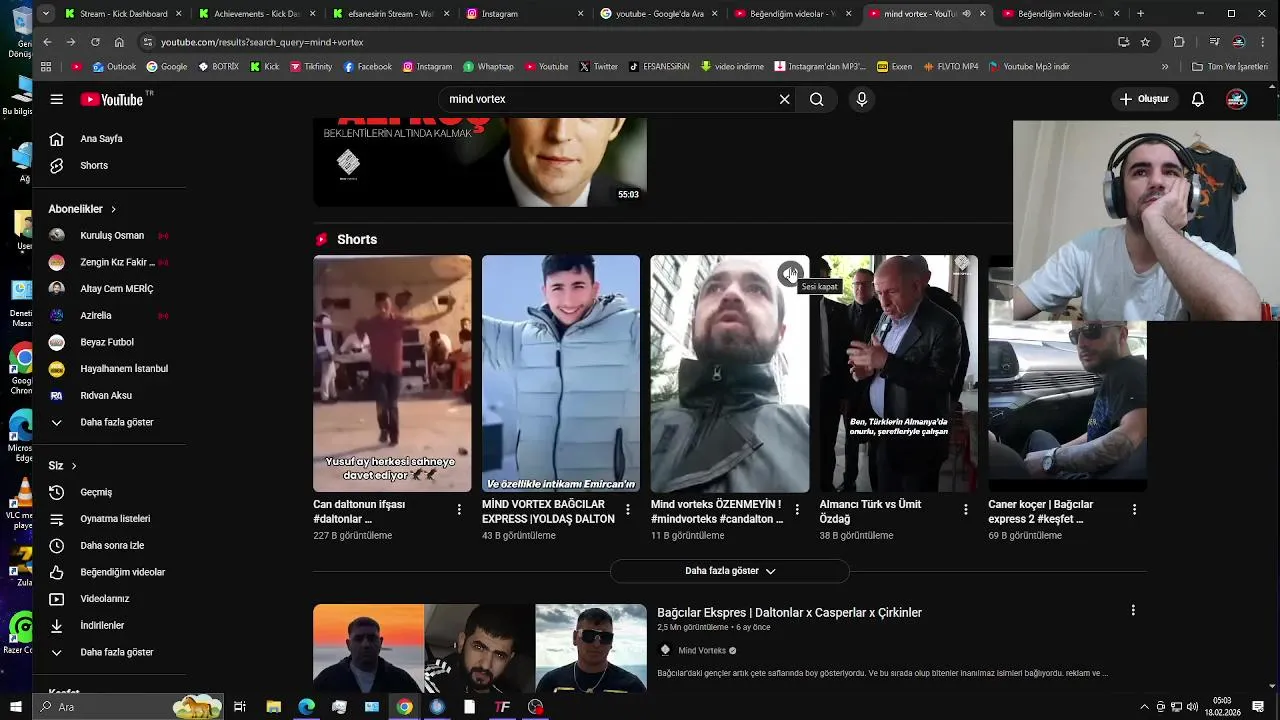Viewport: 1280px width, 720px height.
Task: Expand Abonelikler section chevron
Action: (x=113, y=209)
